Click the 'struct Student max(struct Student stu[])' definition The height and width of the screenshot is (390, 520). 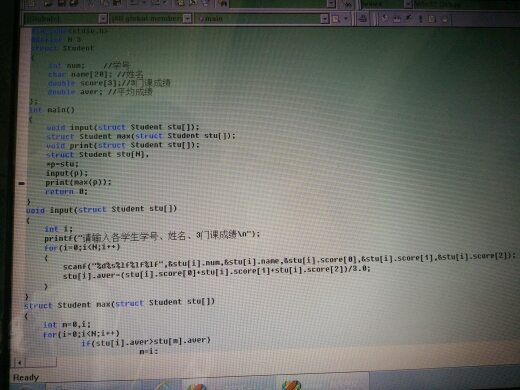(x=119, y=303)
